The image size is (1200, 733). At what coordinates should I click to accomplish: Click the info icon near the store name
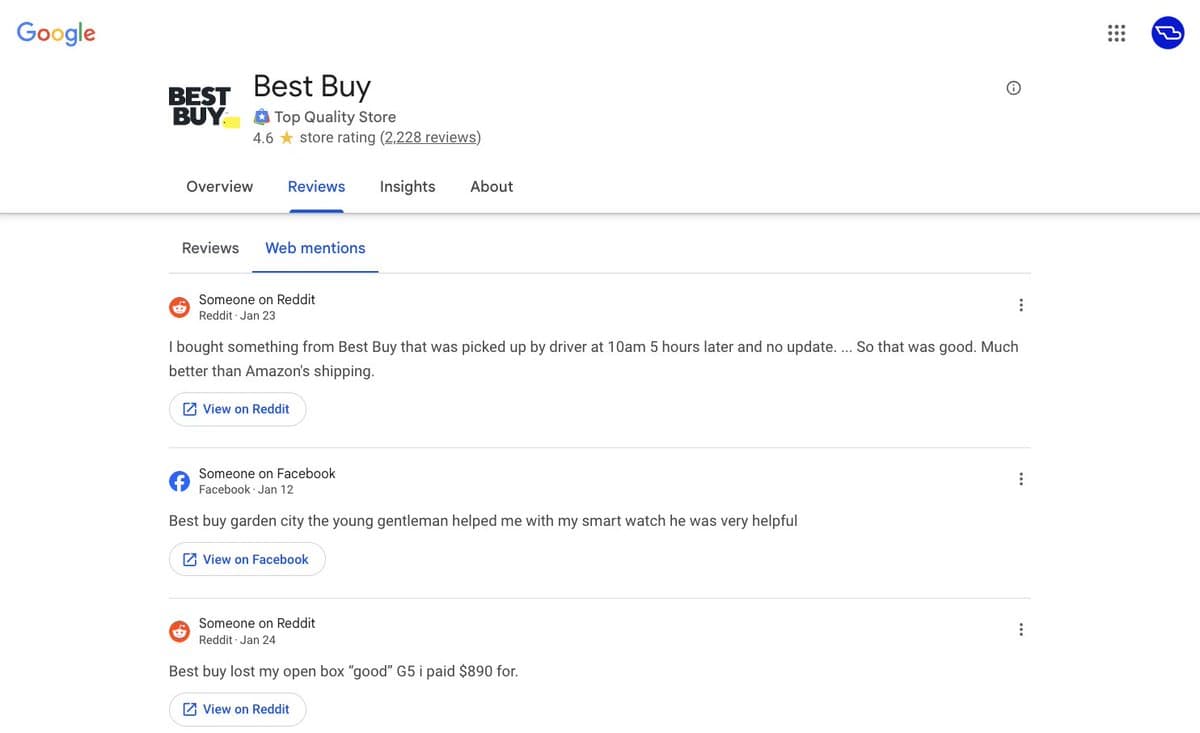pyautogui.click(x=1013, y=87)
